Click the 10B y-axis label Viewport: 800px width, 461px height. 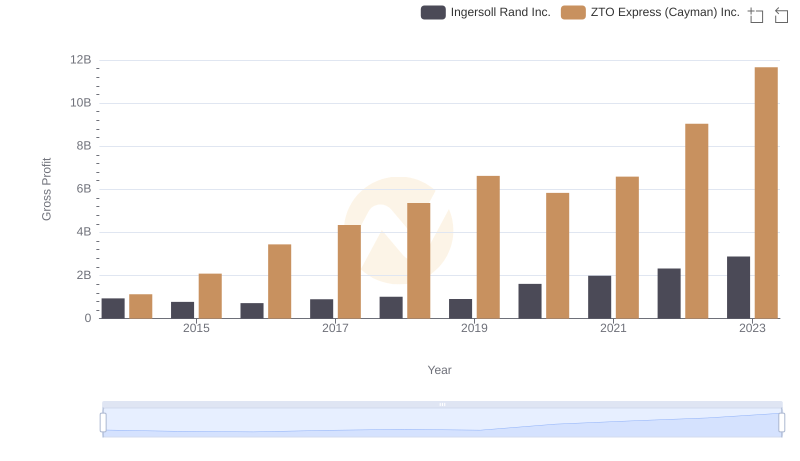click(x=81, y=103)
